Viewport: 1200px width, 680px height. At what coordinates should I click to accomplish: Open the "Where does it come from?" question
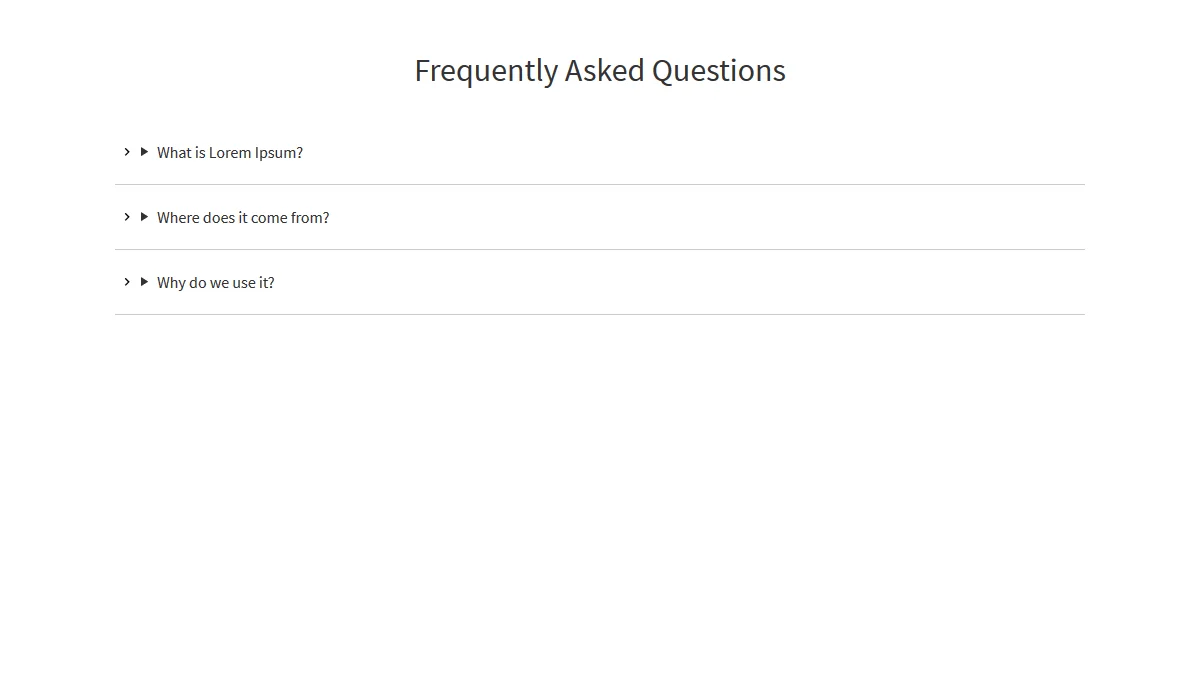[x=243, y=218]
